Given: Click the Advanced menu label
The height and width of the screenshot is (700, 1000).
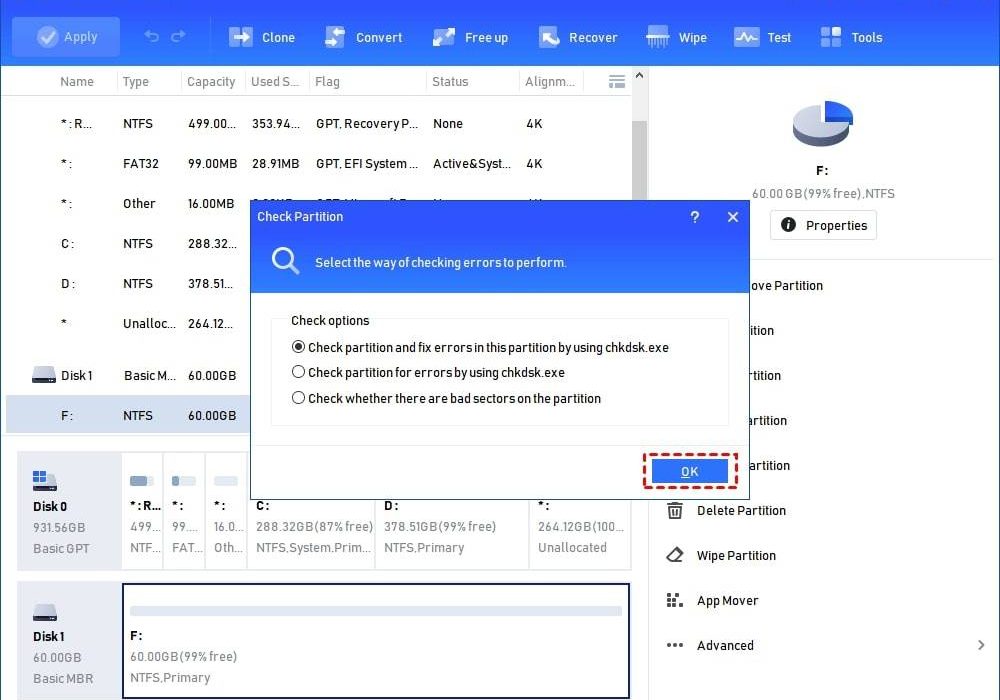Looking at the screenshot, I should [x=725, y=645].
